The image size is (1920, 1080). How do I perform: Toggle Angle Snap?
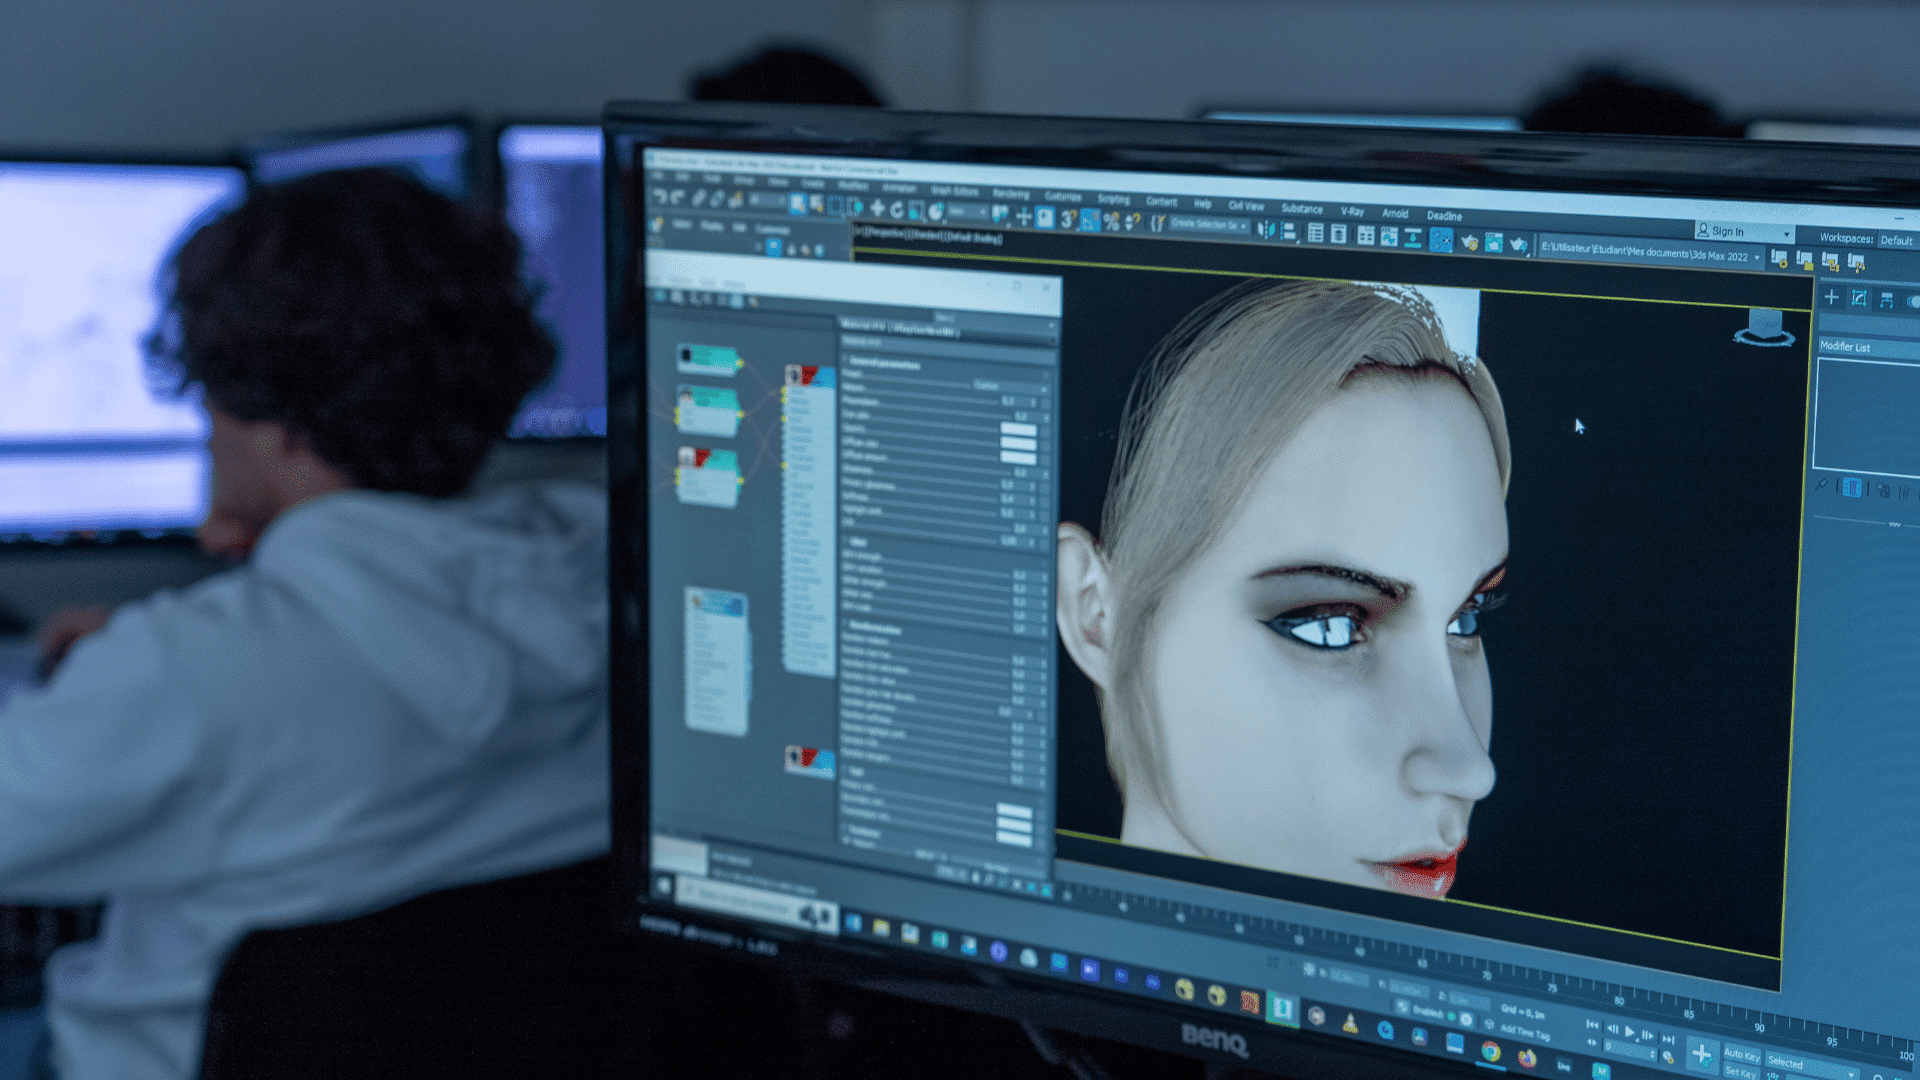[1090, 220]
